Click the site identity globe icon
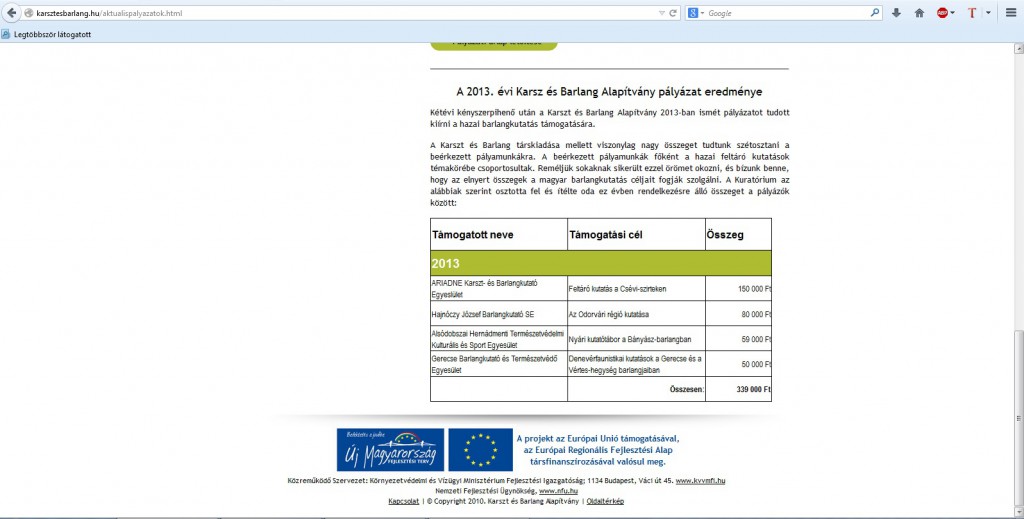Image resolution: width=1024 pixels, height=519 pixels. click(x=30, y=13)
